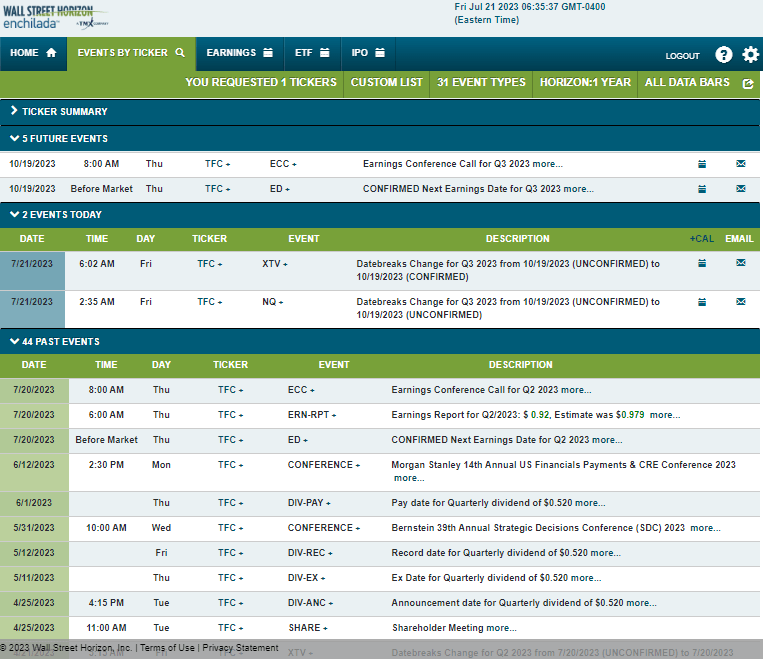Viewport: 763px width, 659px height.
Task: Click All Data Bars
Action: point(687,82)
